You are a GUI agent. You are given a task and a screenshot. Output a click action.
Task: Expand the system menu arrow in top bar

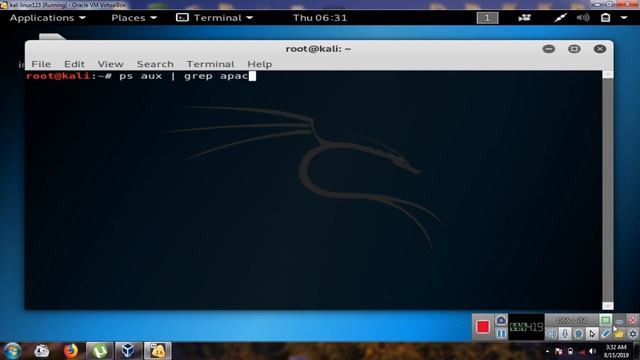click(624, 18)
